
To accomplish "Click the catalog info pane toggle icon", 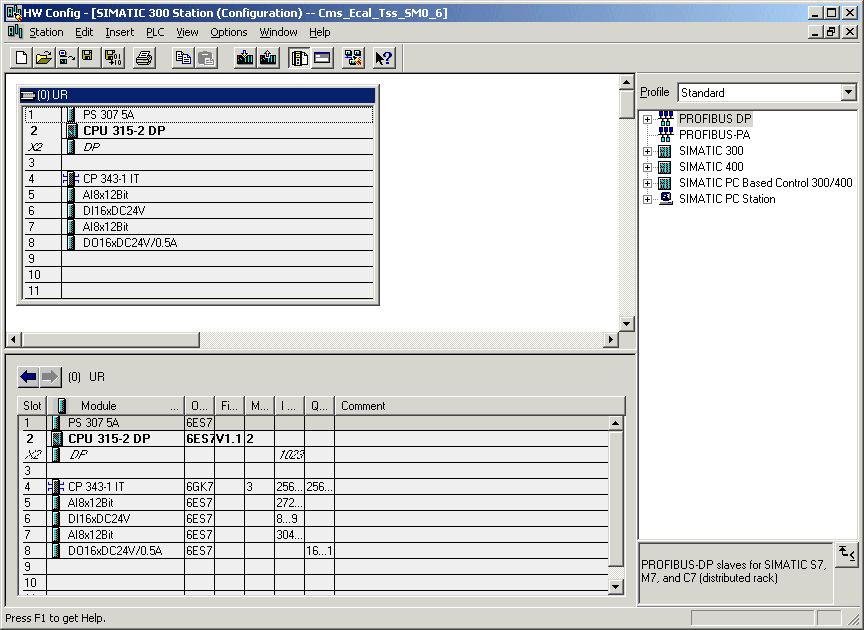I will [x=846, y=553].
